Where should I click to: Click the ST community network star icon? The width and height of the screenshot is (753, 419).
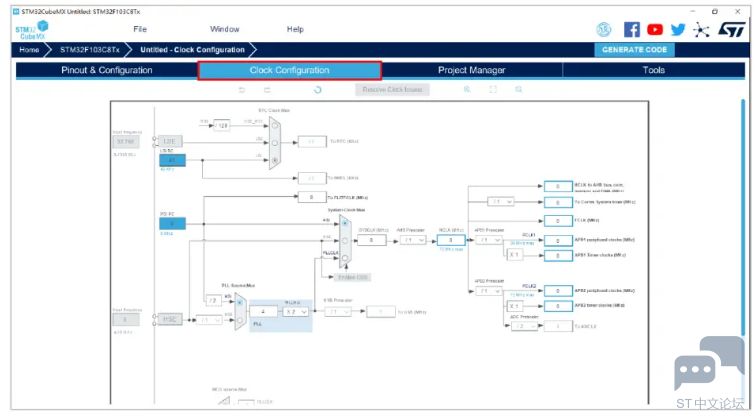coord(701,30)
